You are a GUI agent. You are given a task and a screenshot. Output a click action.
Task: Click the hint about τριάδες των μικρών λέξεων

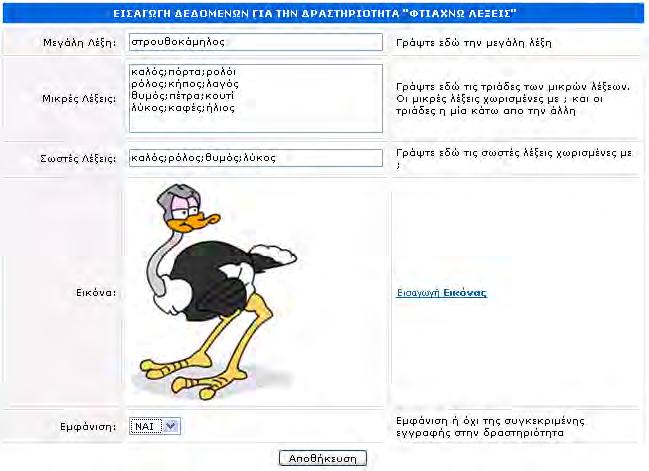pos(513,99)
